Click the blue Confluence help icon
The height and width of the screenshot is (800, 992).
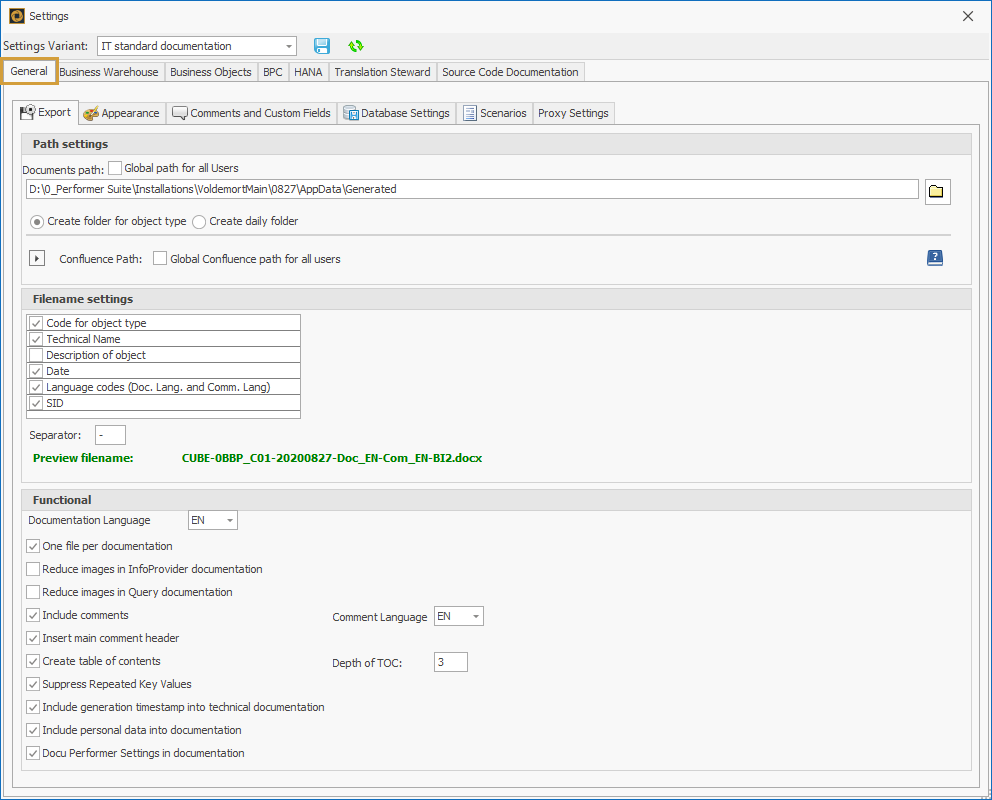(934, 258)
